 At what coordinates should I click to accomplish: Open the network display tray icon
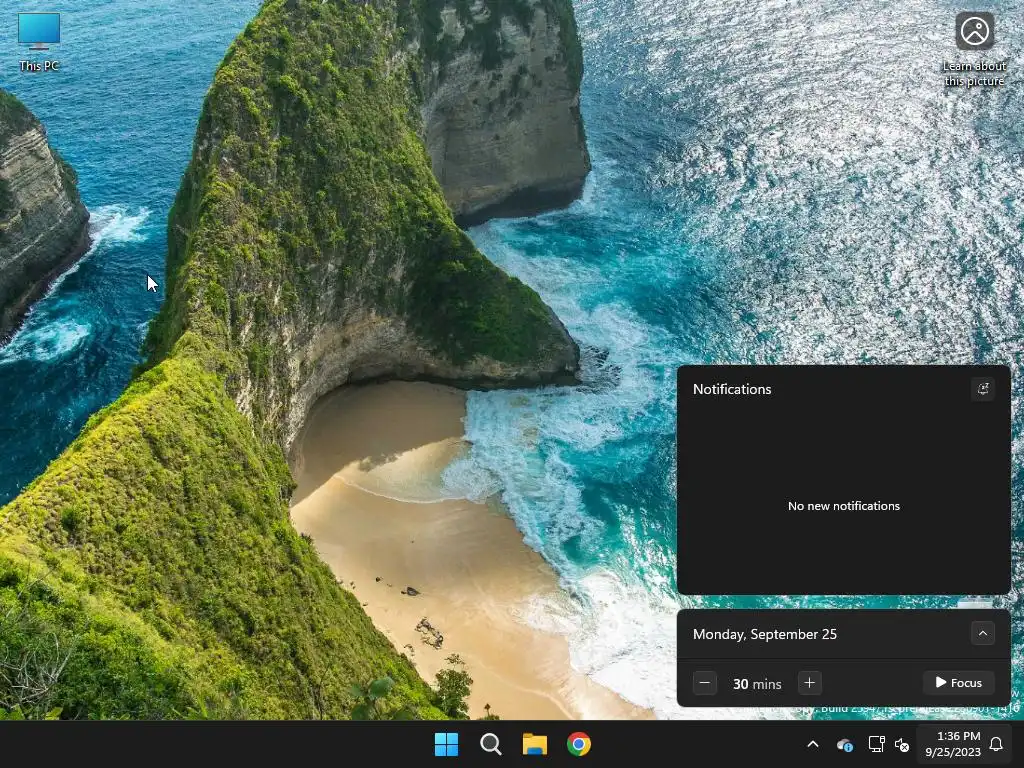[876, 744]
